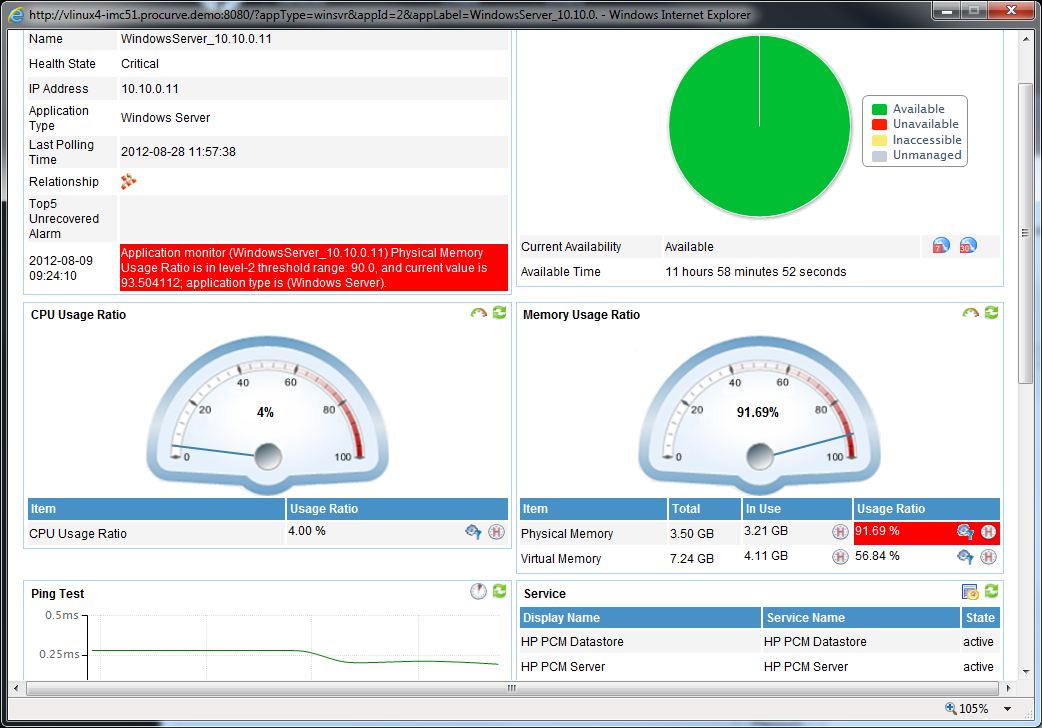The width and height of the screenshot is (1042, 728).
Task: Open the Service list settings icon
Action: pos(969,591)
